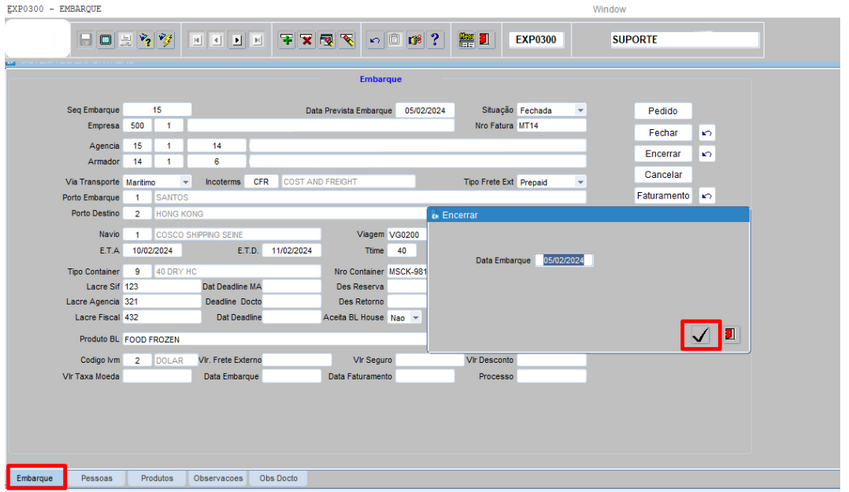Click the Data Embarque field in Encerrar dialog

click(x=566, y=260)
